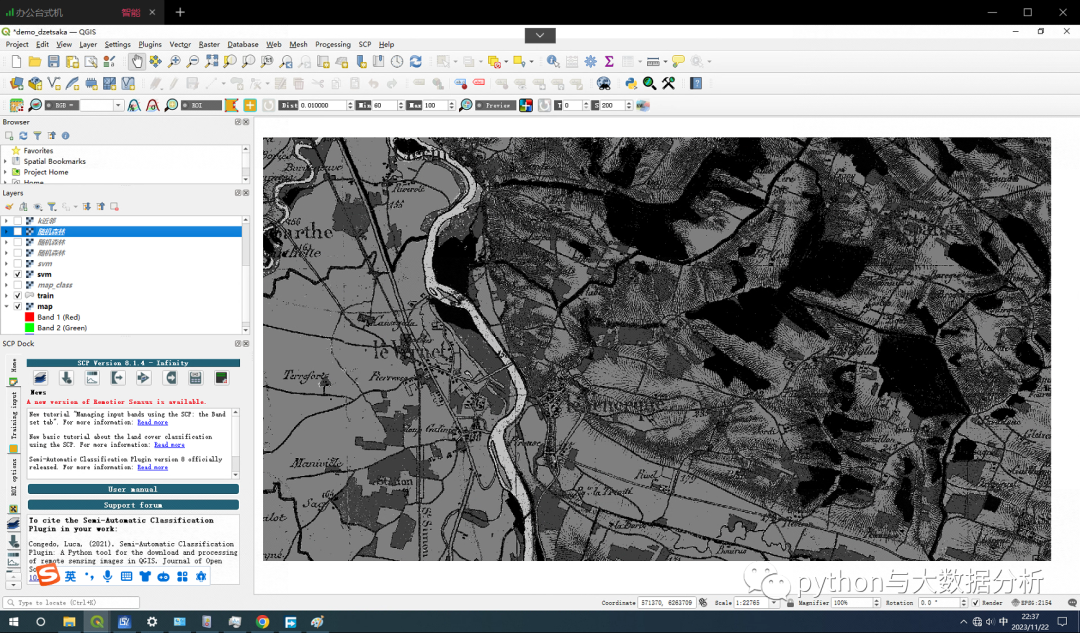Click the Identify Features tool
This screenshot has height=633, width=1080.
click(552, 62)
